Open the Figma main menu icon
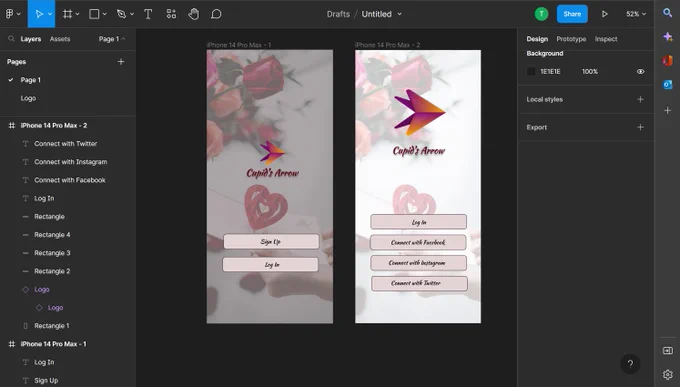680x387 pixels. coord(10,14)
